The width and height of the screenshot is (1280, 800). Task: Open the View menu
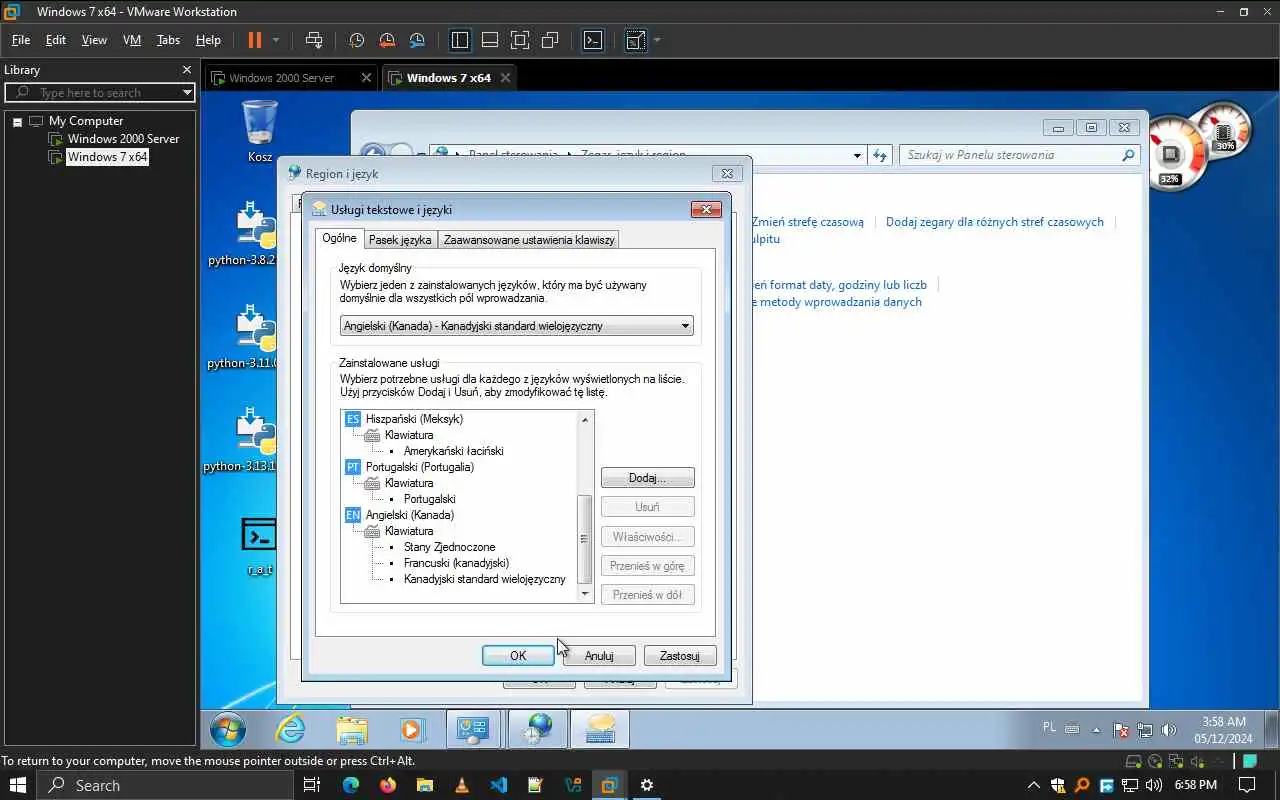[x=94, y=40]
